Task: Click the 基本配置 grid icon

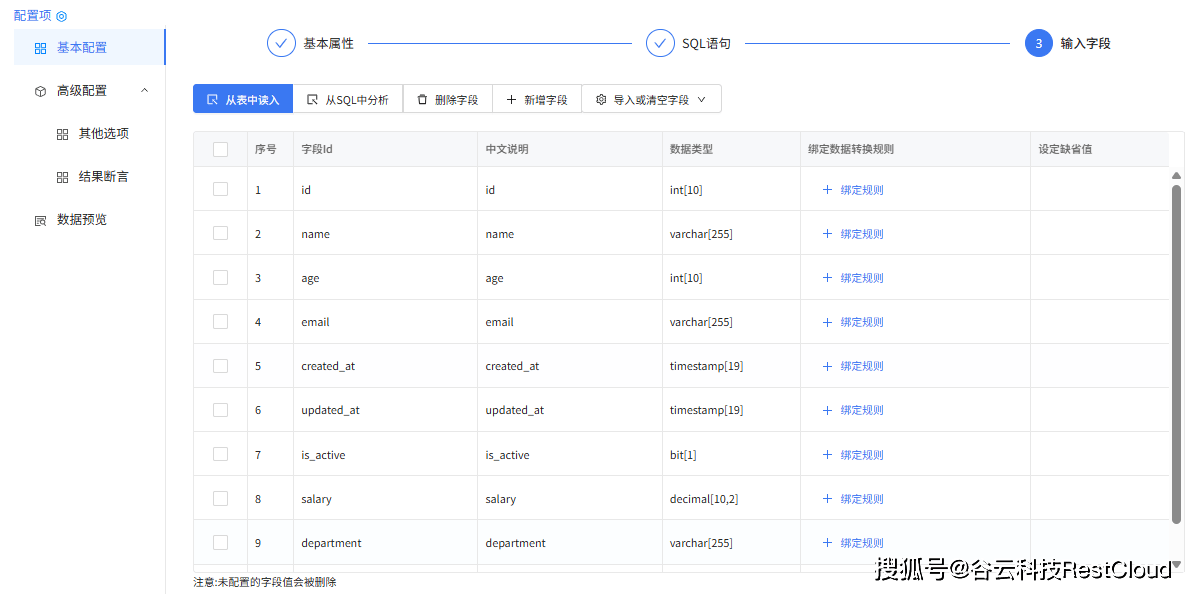Action: pyautogui.click(x=40, y=48)
